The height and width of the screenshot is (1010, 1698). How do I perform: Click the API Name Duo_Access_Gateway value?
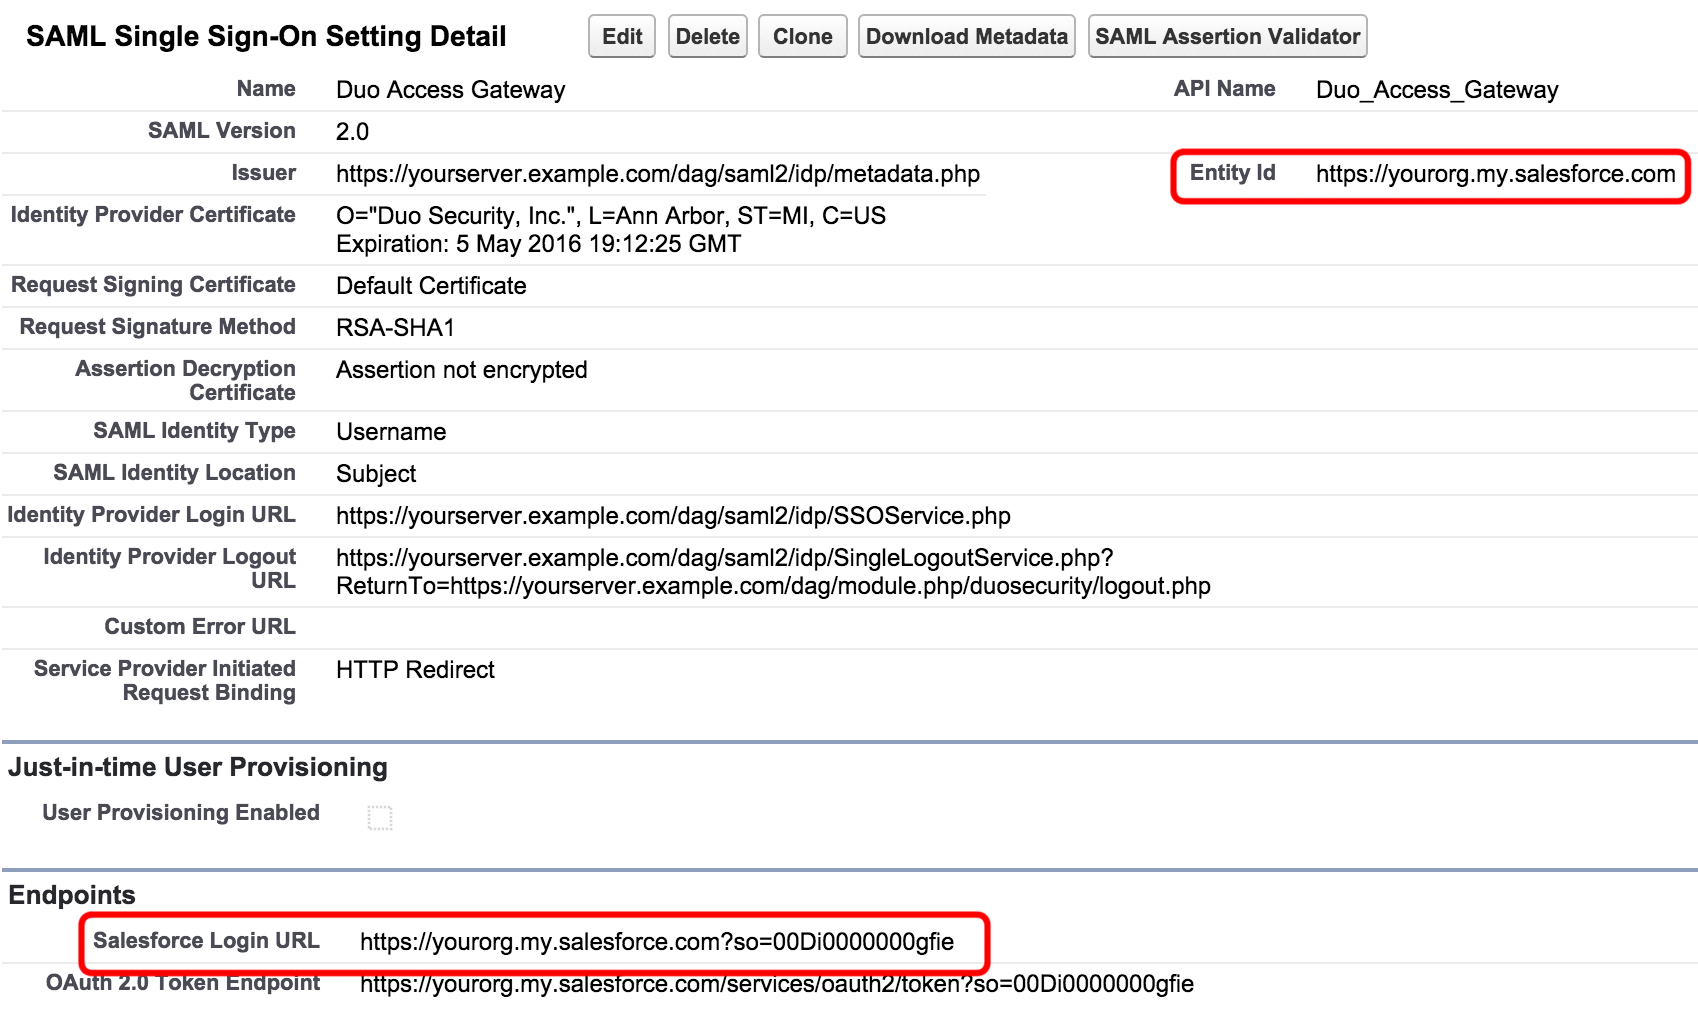1437,89
